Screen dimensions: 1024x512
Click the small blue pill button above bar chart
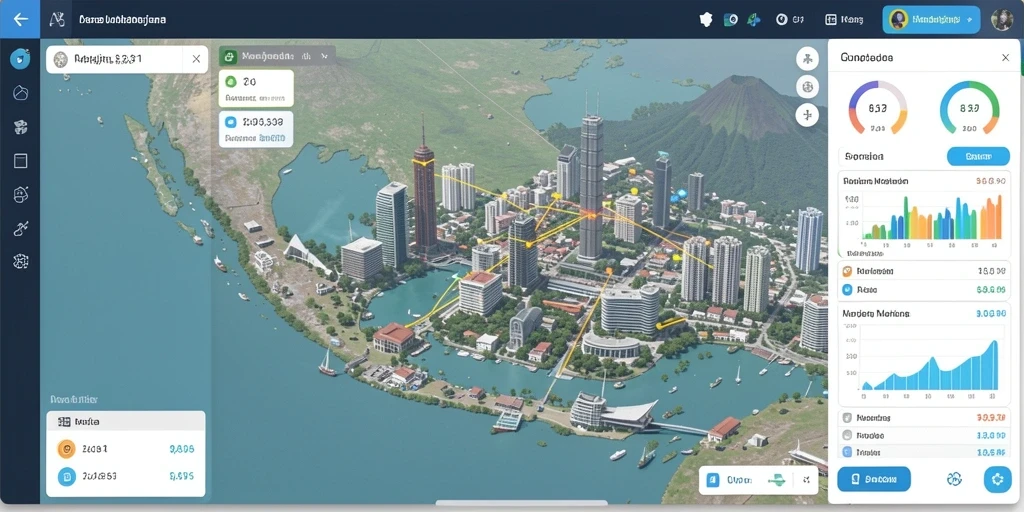(x=978, y=156)
